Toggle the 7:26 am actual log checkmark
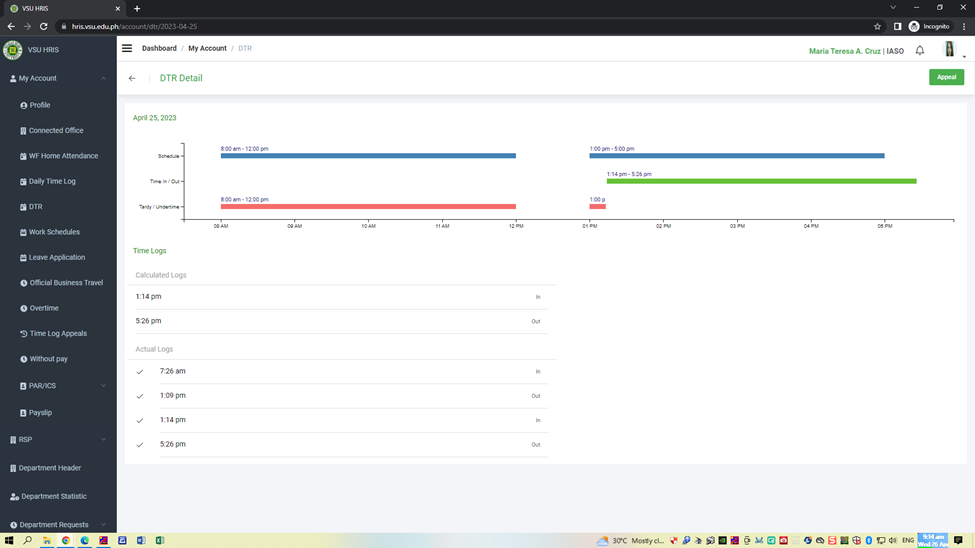The height and width of the screenshot is (548, 975). pyautogui.click(x=140, y=372)
